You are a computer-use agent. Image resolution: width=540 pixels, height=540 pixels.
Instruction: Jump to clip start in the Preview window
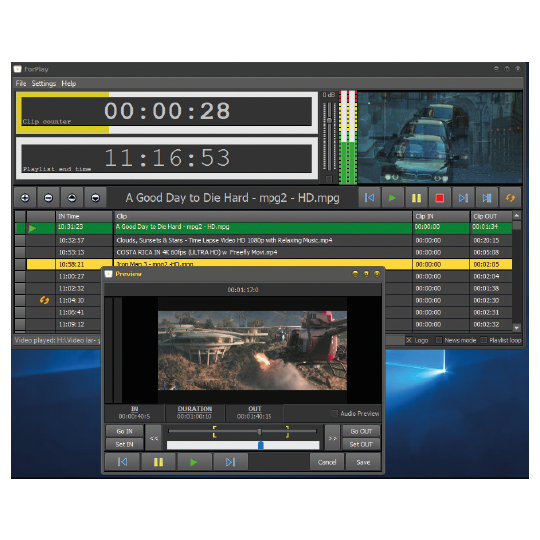[122, 462]
